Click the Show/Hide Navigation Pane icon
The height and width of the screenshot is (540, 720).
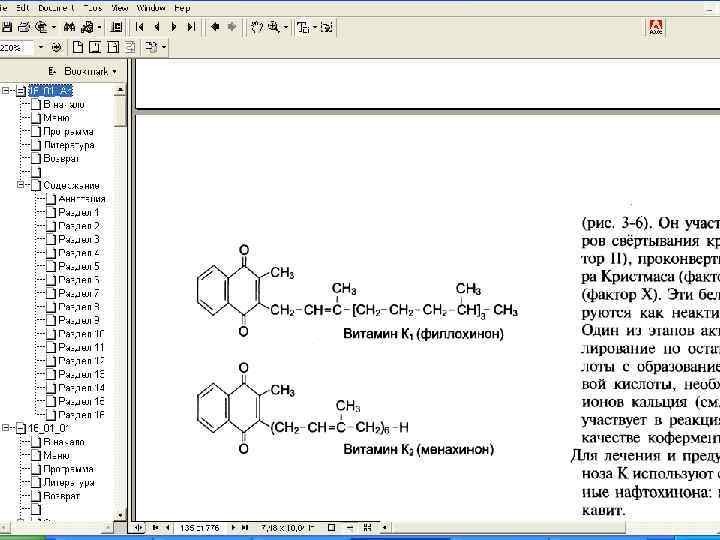pos(117,28)
